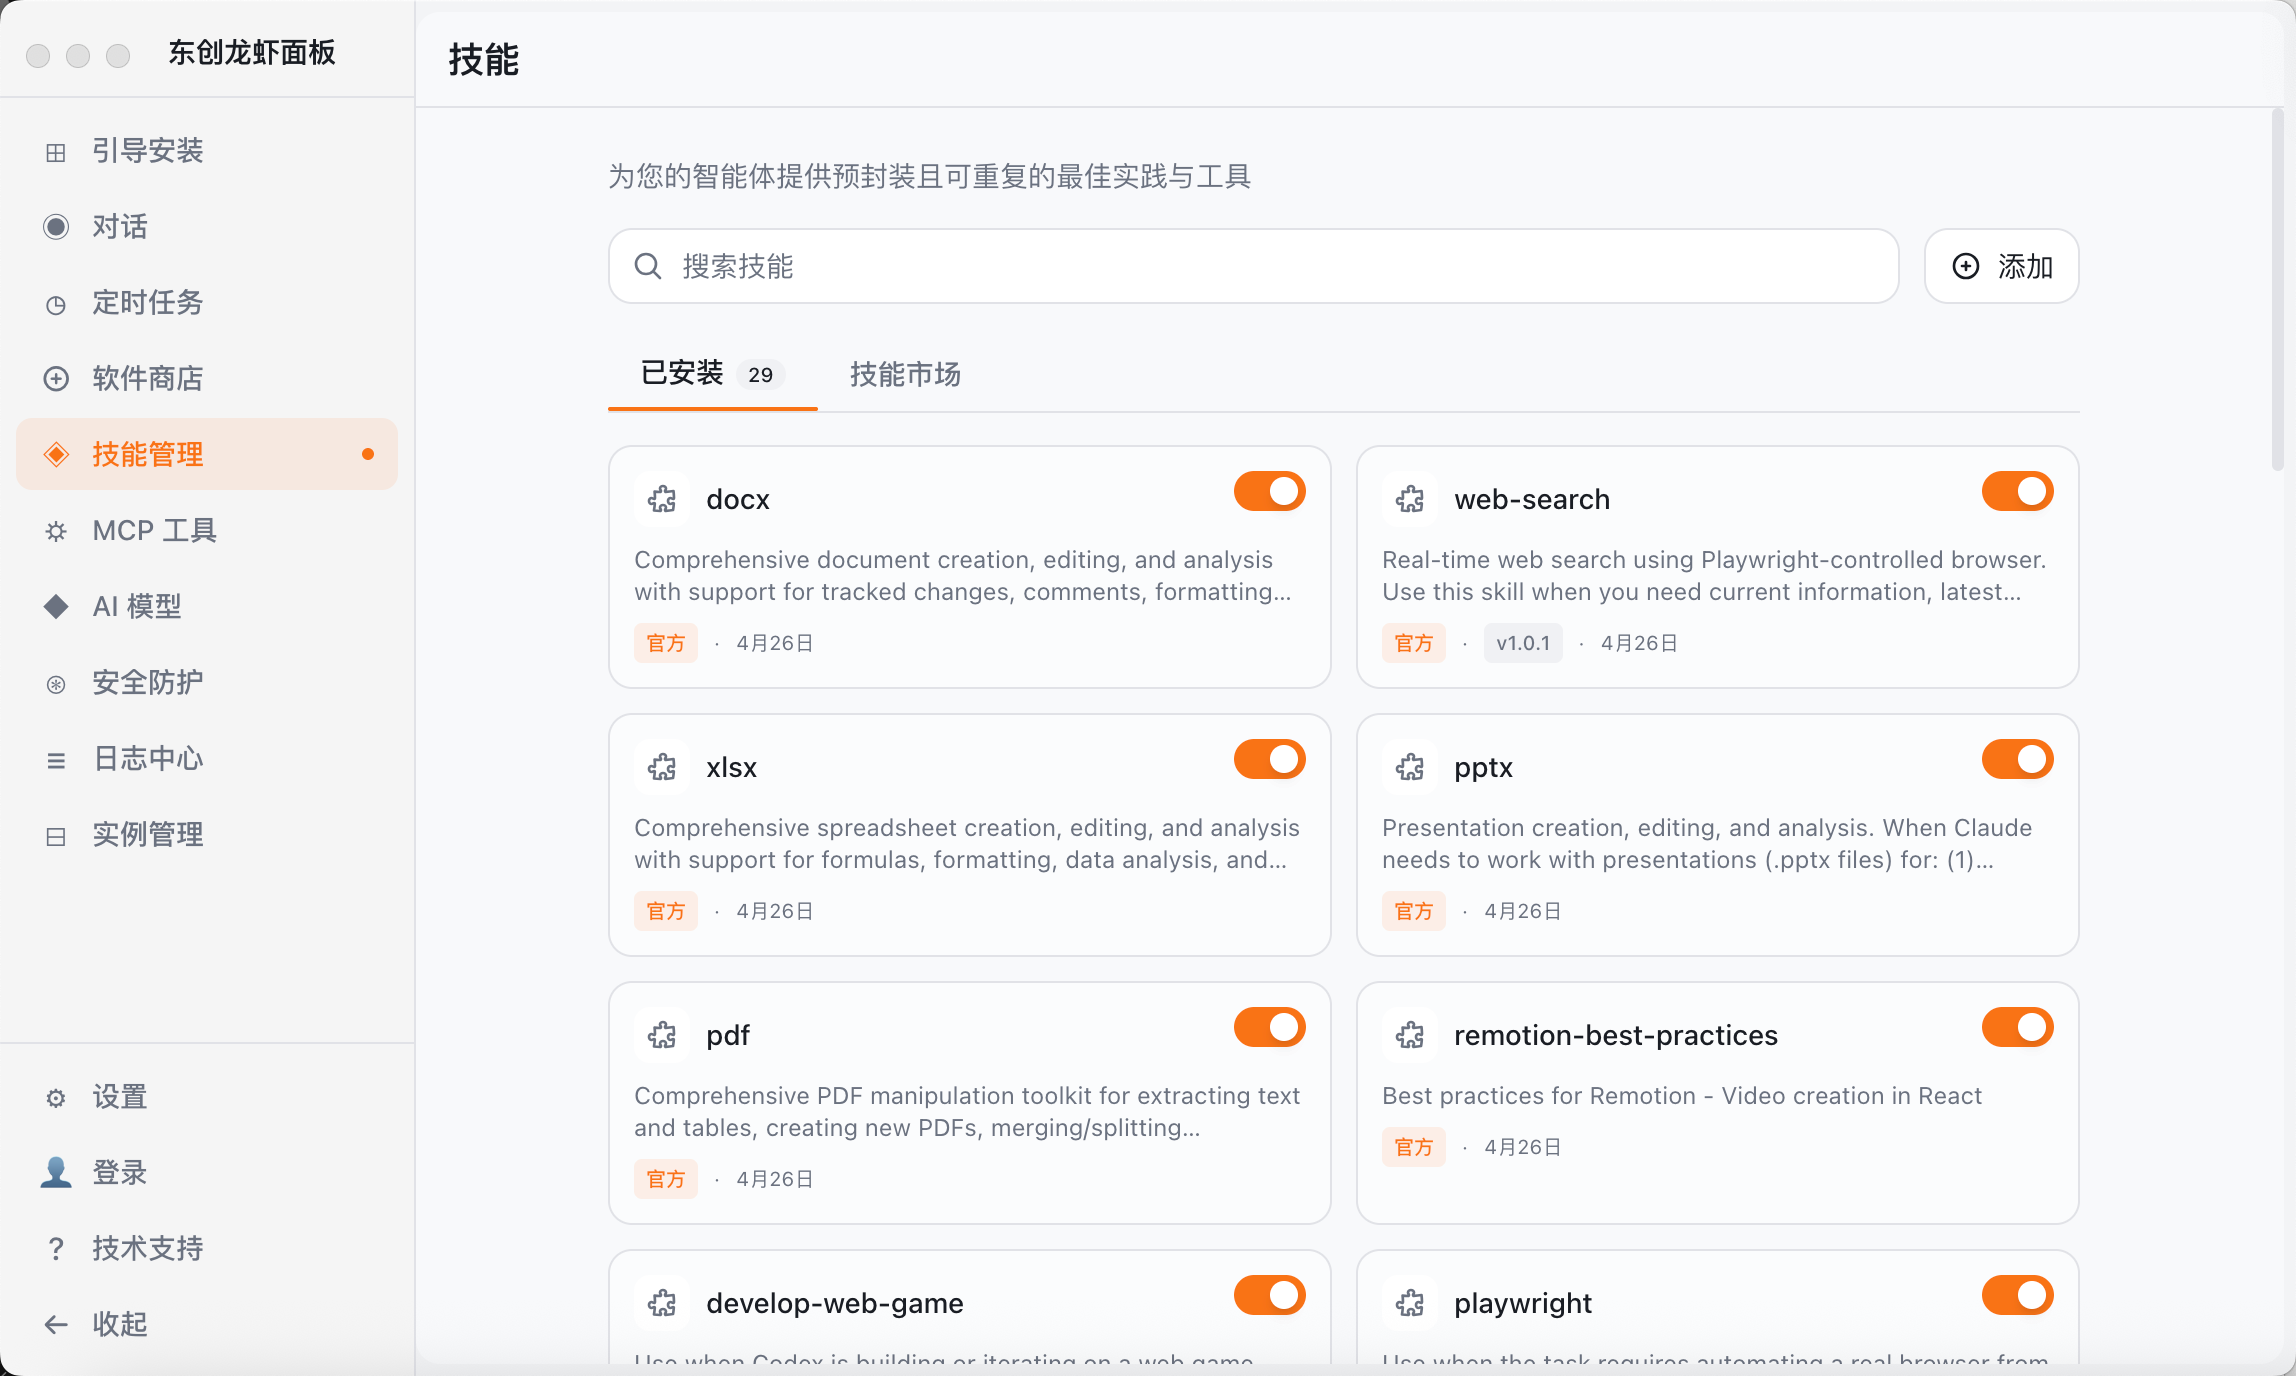
Task: Click the pdf card 4月26日 date
Action: pyautogui.click(x=775, y=1179)
